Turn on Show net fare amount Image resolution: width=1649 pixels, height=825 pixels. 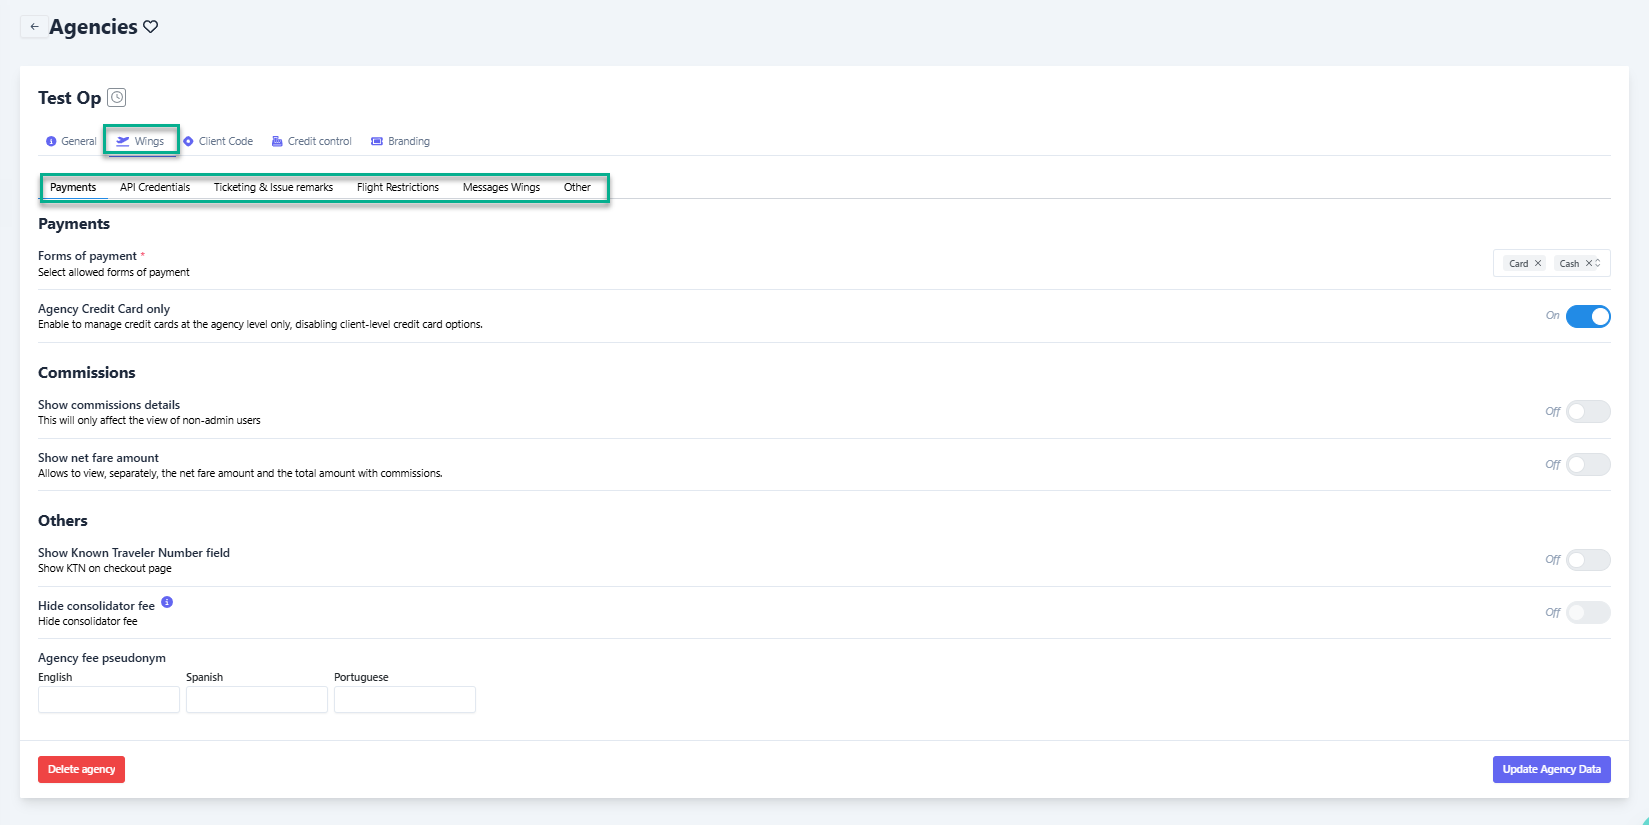click(x=1587, y=465)
